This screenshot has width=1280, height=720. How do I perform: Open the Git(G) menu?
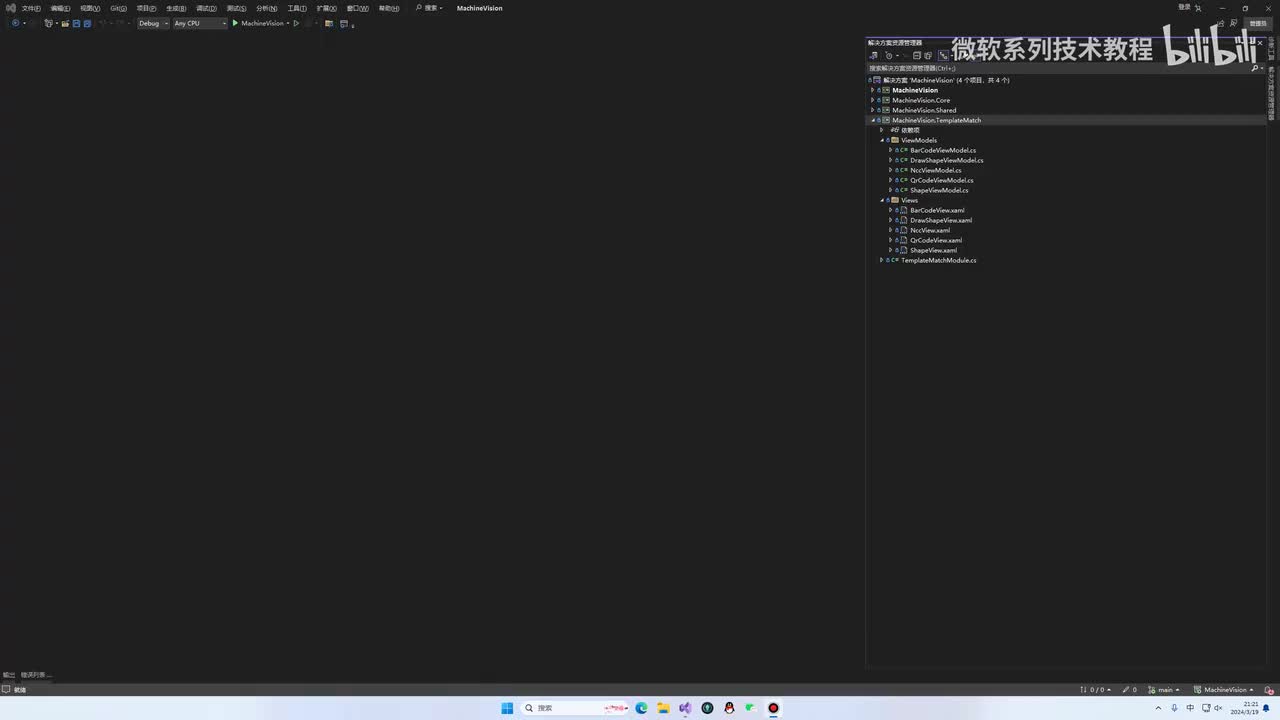118,8
